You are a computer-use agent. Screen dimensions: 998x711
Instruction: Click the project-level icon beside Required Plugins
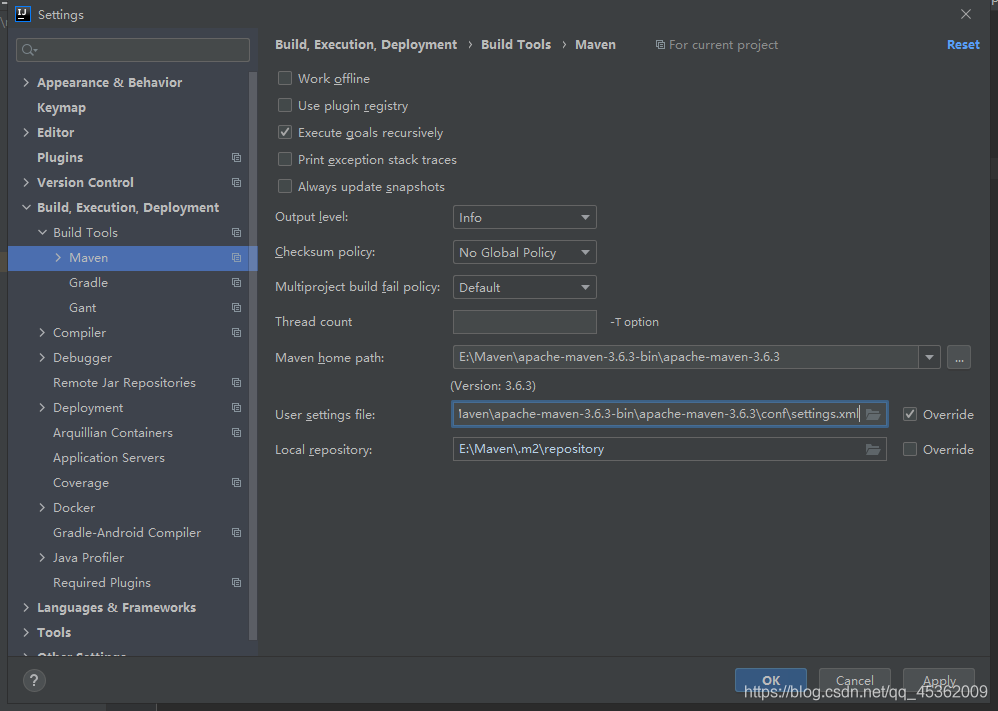point(236,582)
